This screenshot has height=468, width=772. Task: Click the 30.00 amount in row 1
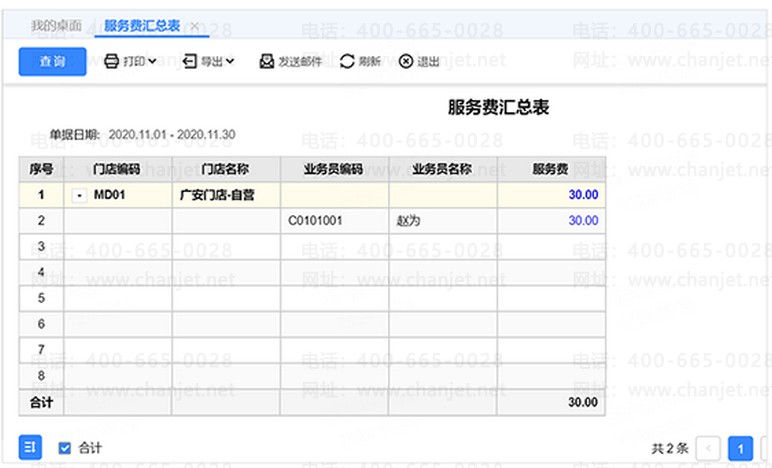[x=583, y=195]
